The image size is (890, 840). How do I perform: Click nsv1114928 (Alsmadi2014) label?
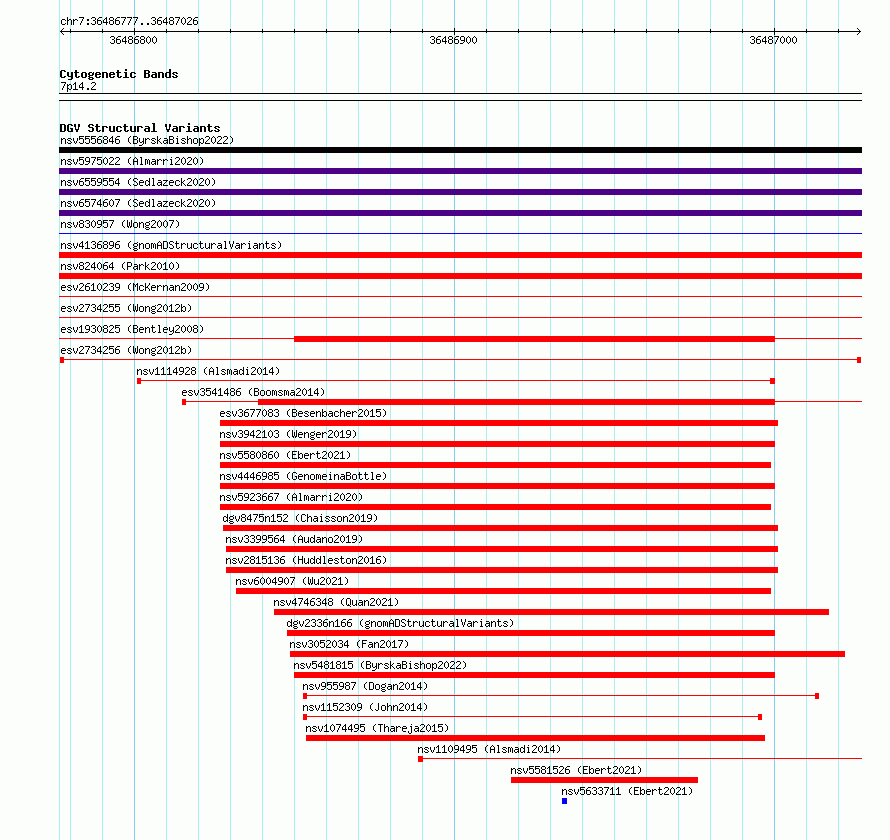[x=208, y=371]
